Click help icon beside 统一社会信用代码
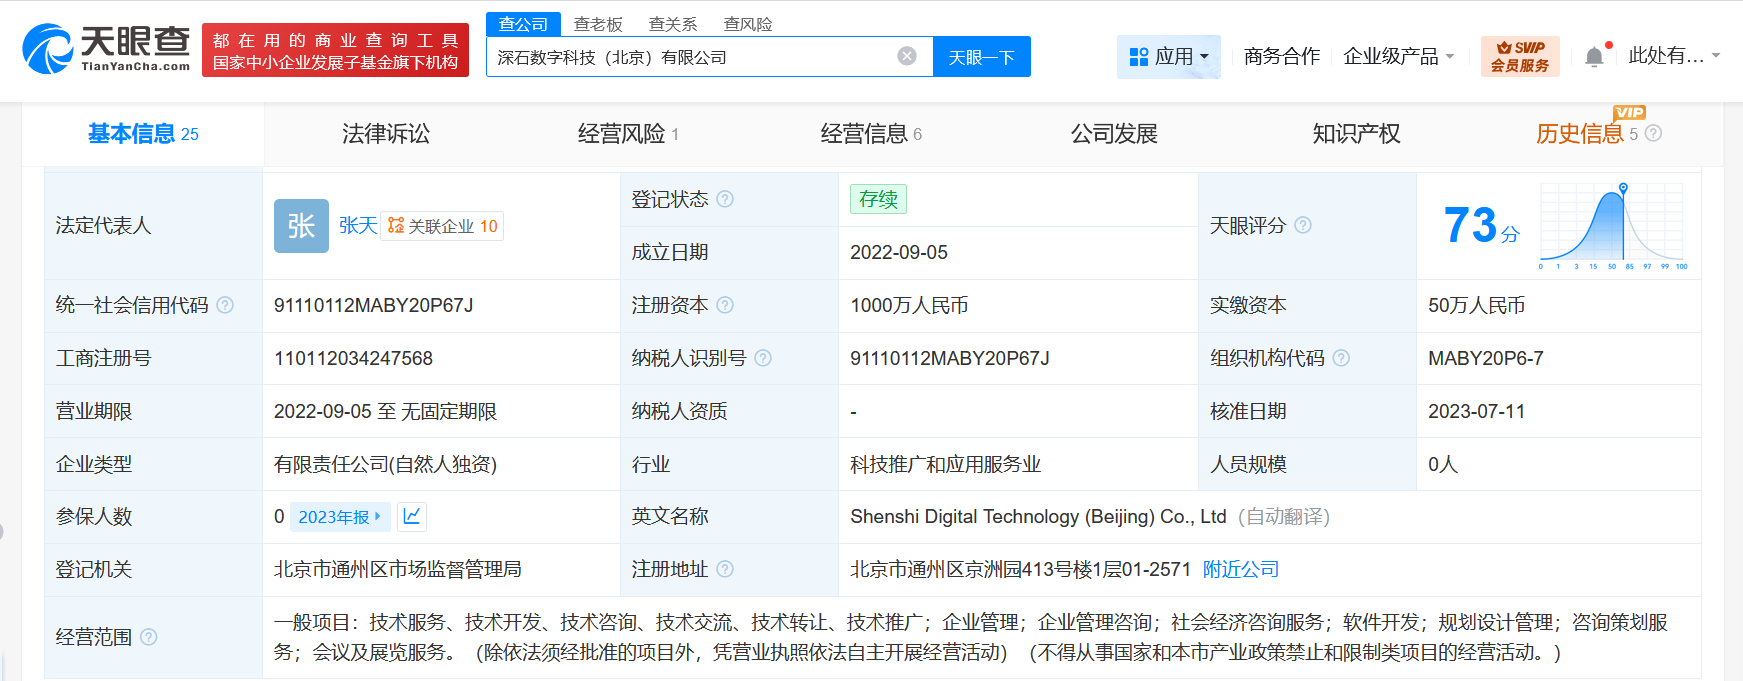This screenshot has width=1743, height=681. click(x=225, y=305)
